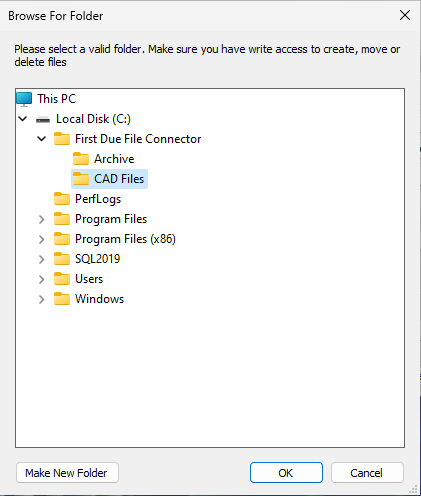Click the This PC computer icon
The width and height of the screenshot is (421, 496).
24,99
